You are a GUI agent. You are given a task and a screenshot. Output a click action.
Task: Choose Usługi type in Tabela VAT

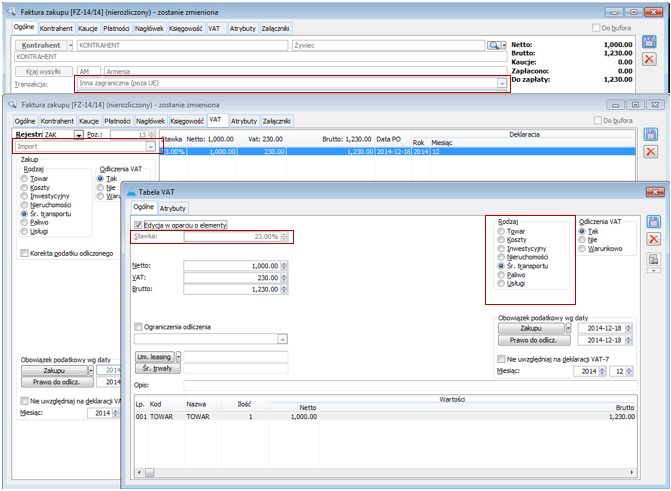(x=501, y=283)
